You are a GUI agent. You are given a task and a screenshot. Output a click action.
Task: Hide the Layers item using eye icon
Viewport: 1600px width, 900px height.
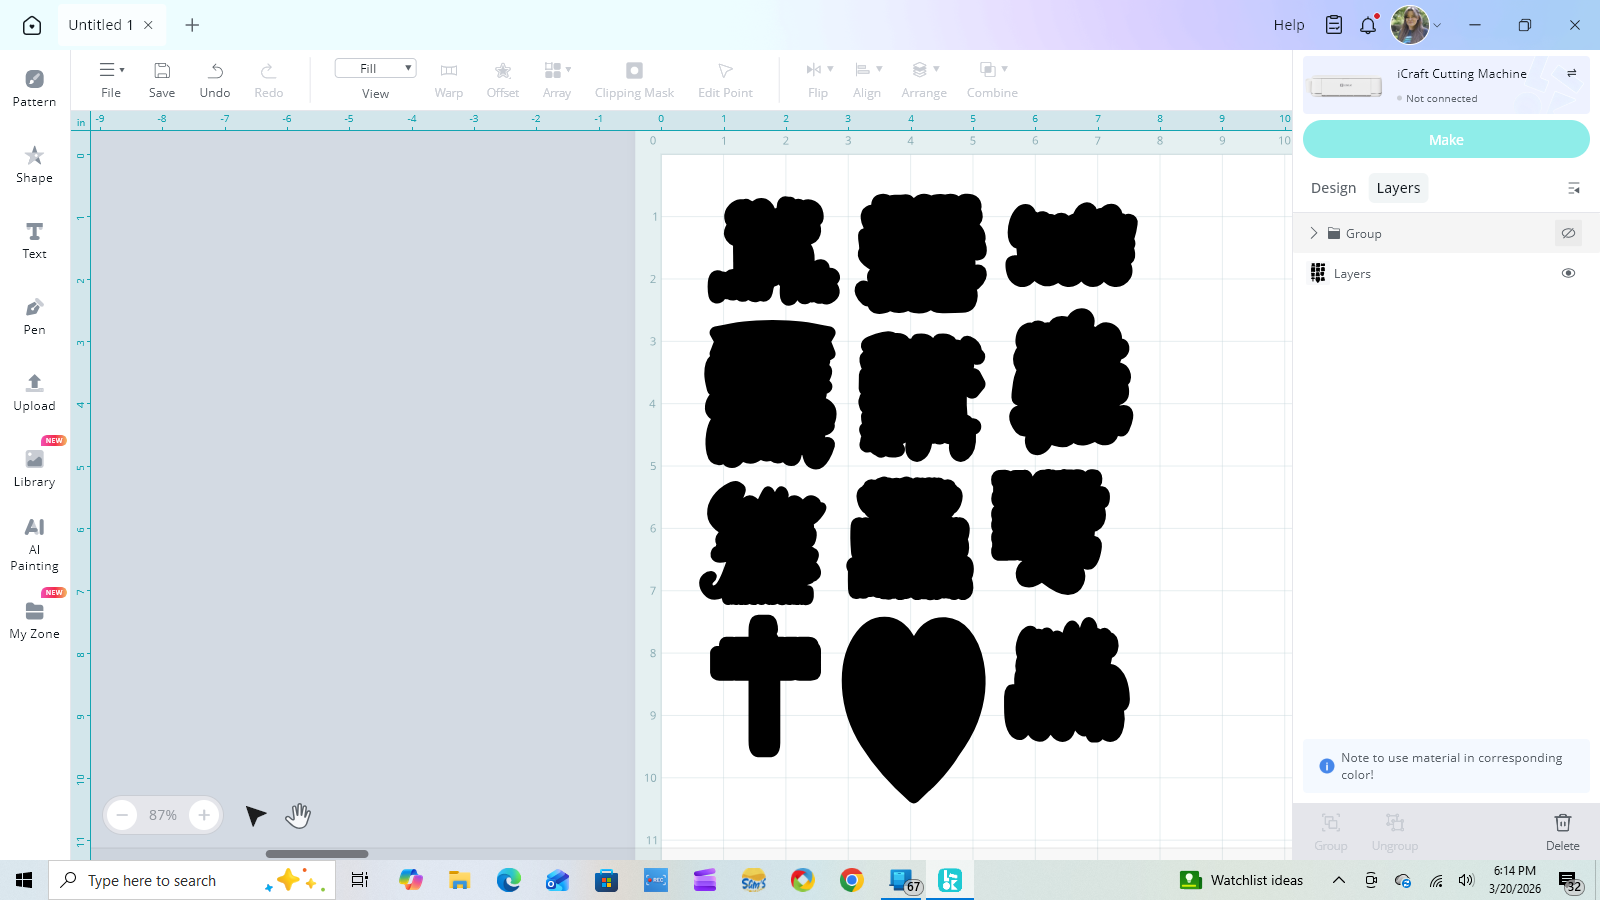[x=1568, y=273]
